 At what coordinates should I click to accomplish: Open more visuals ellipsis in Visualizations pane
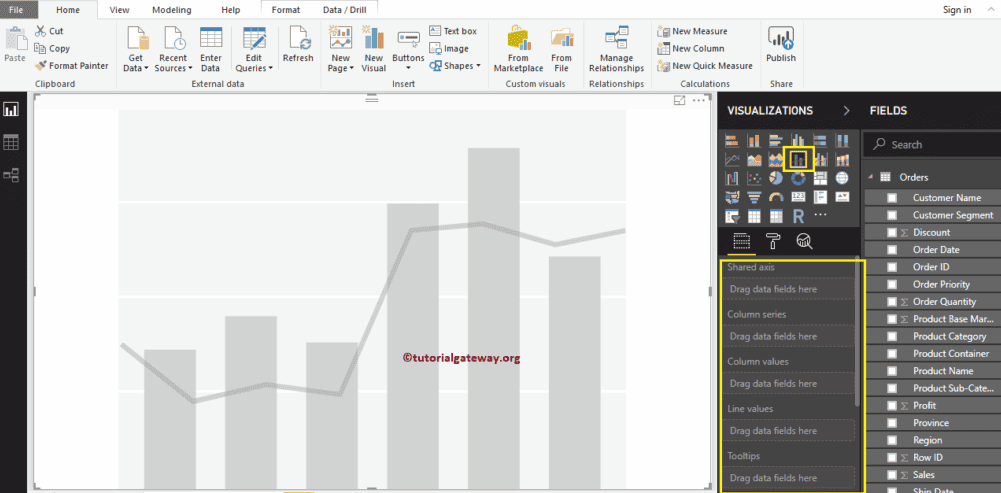[820, 215]
